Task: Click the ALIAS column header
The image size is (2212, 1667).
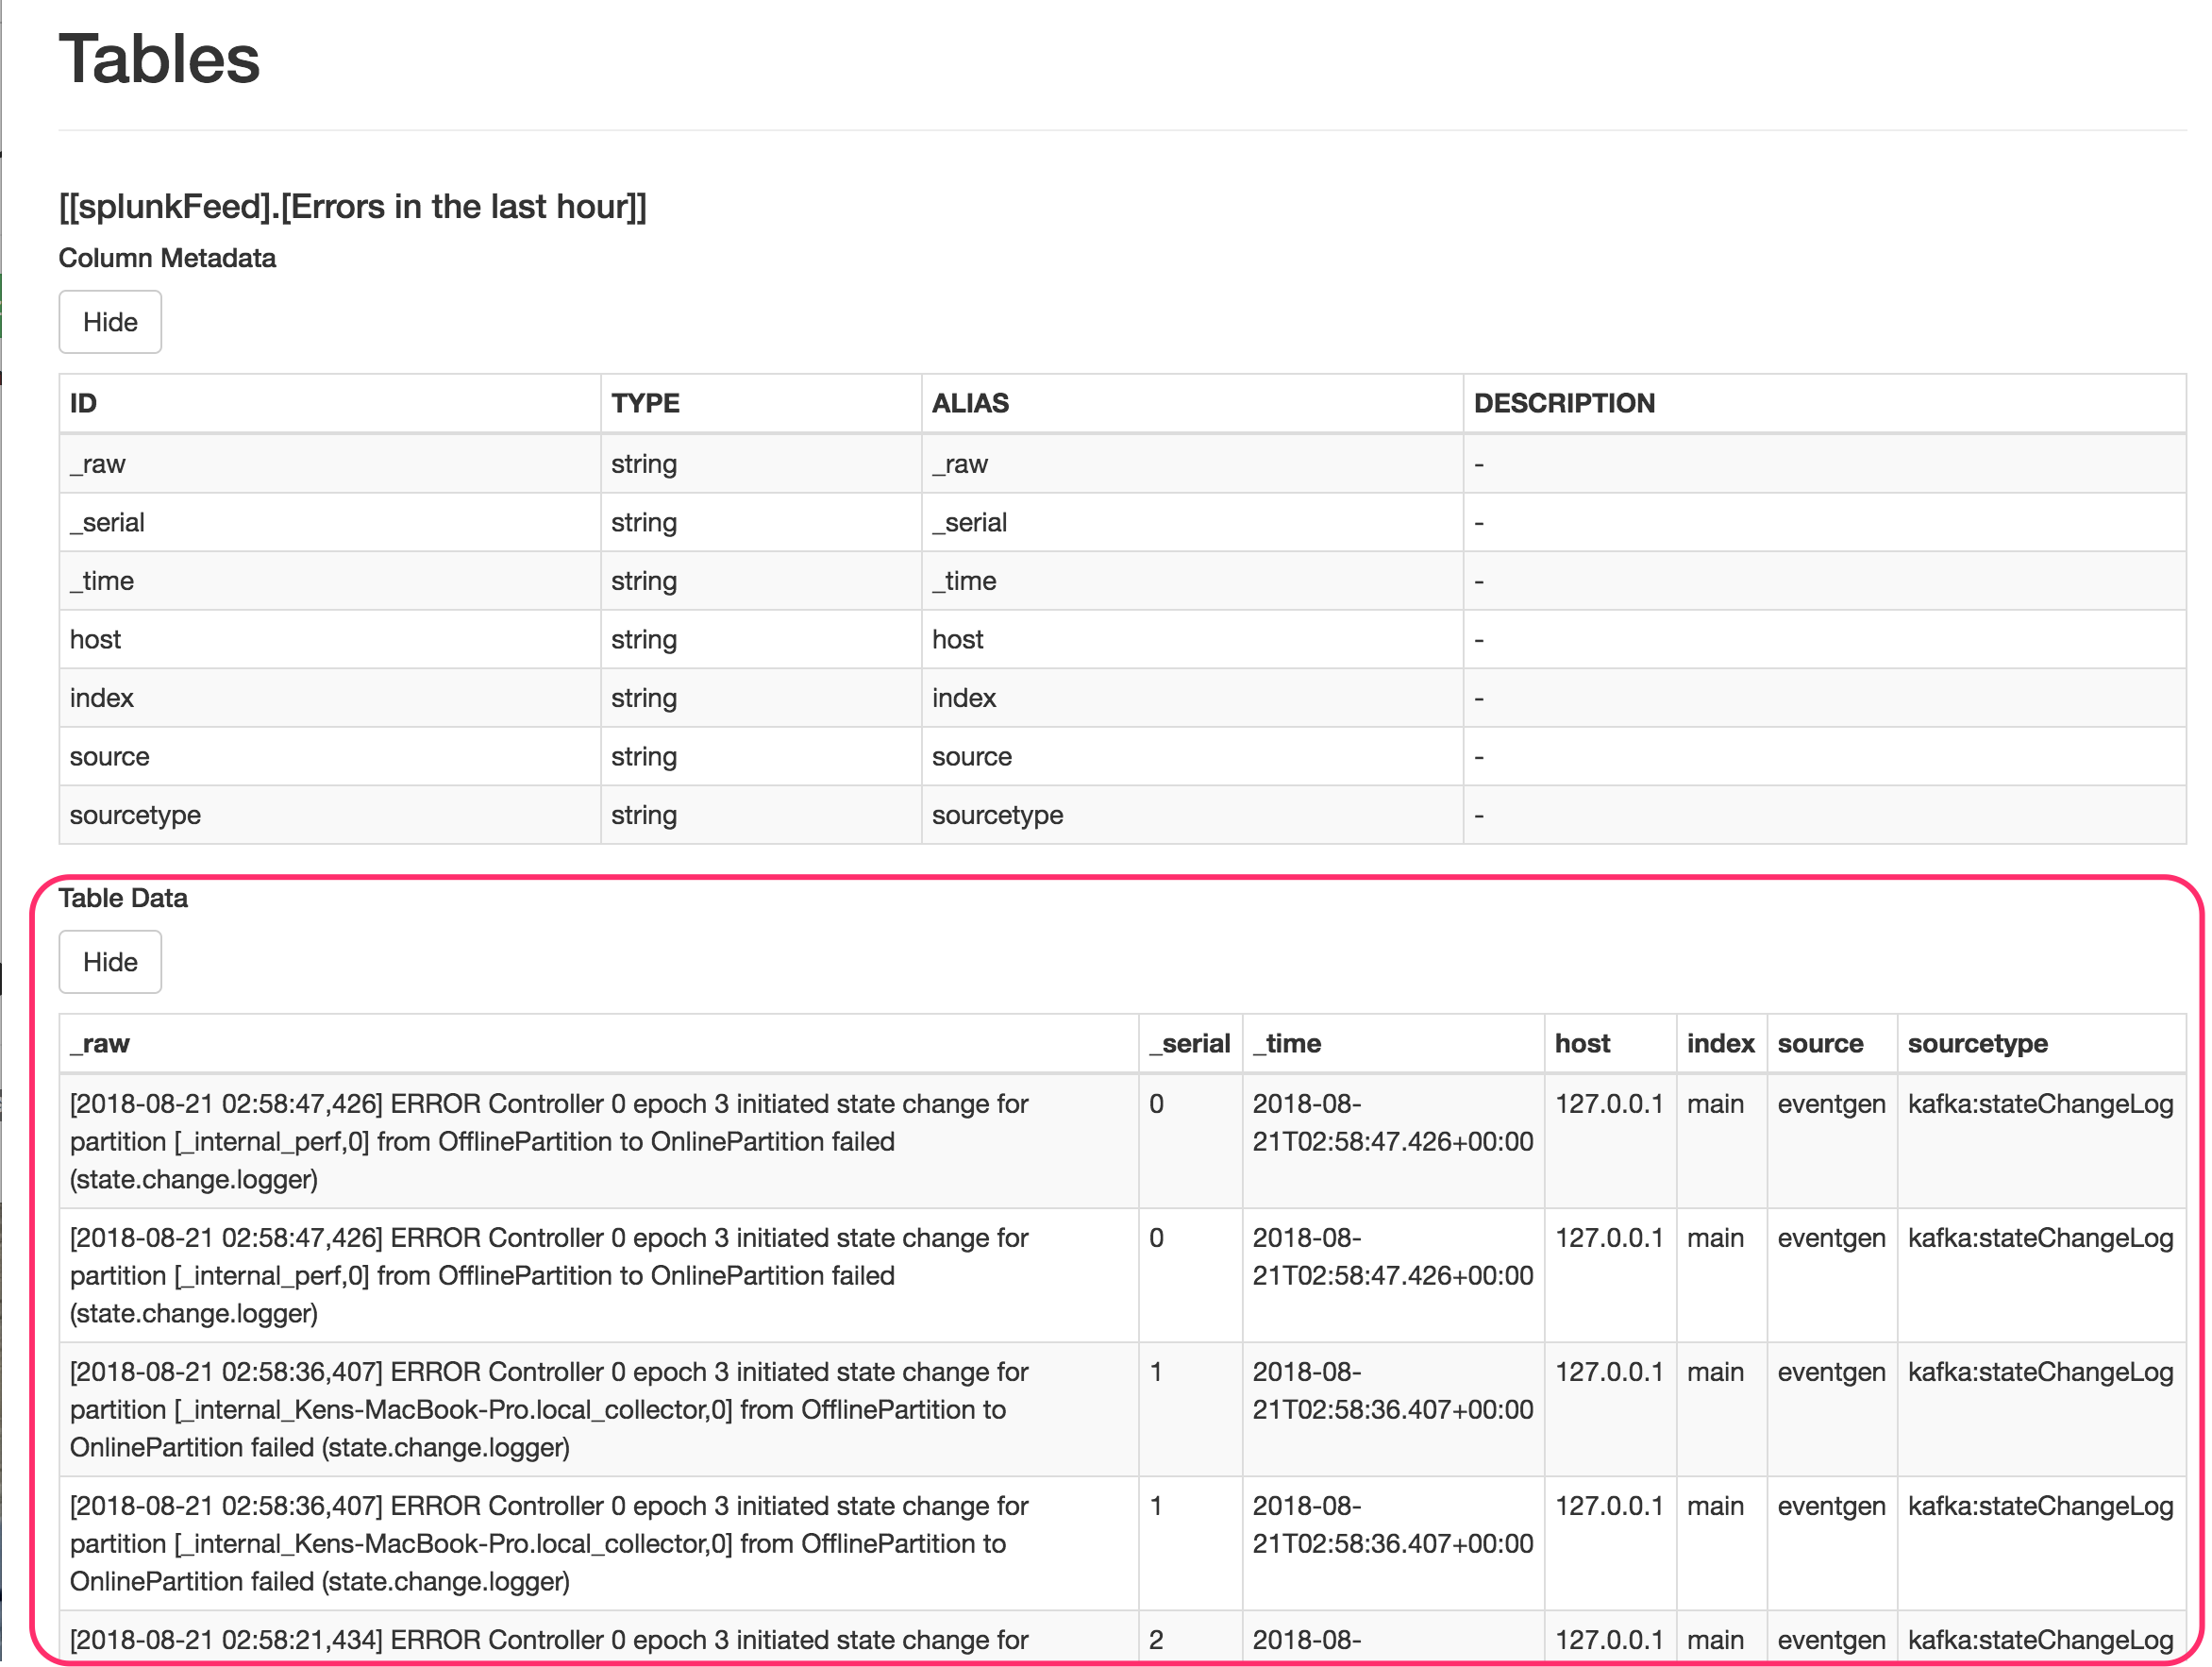Action: click(970, 403)
